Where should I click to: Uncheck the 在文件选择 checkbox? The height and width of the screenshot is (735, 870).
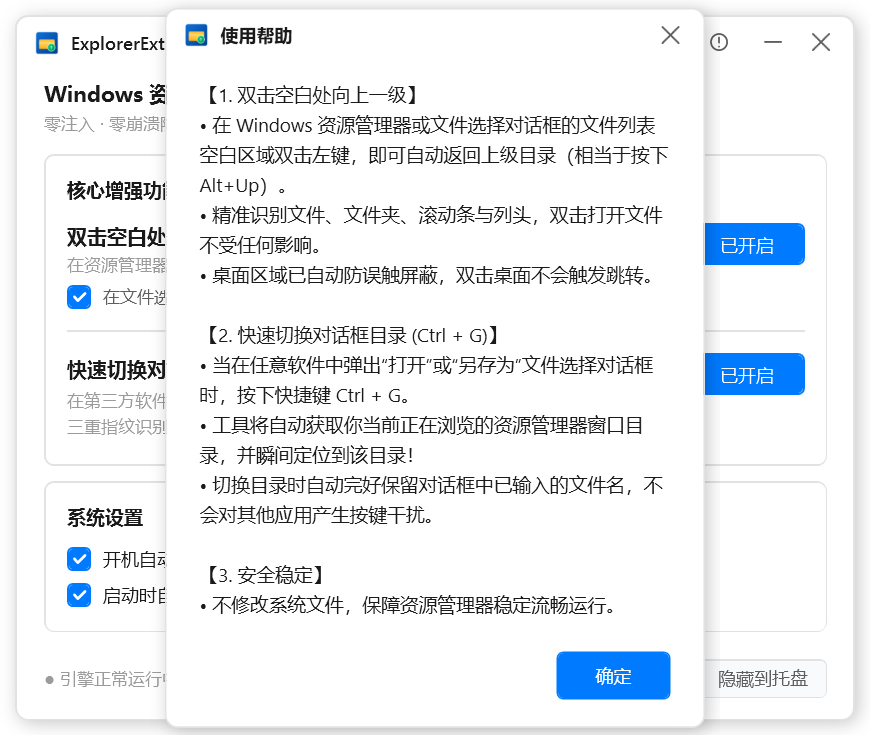coord(79,297)
